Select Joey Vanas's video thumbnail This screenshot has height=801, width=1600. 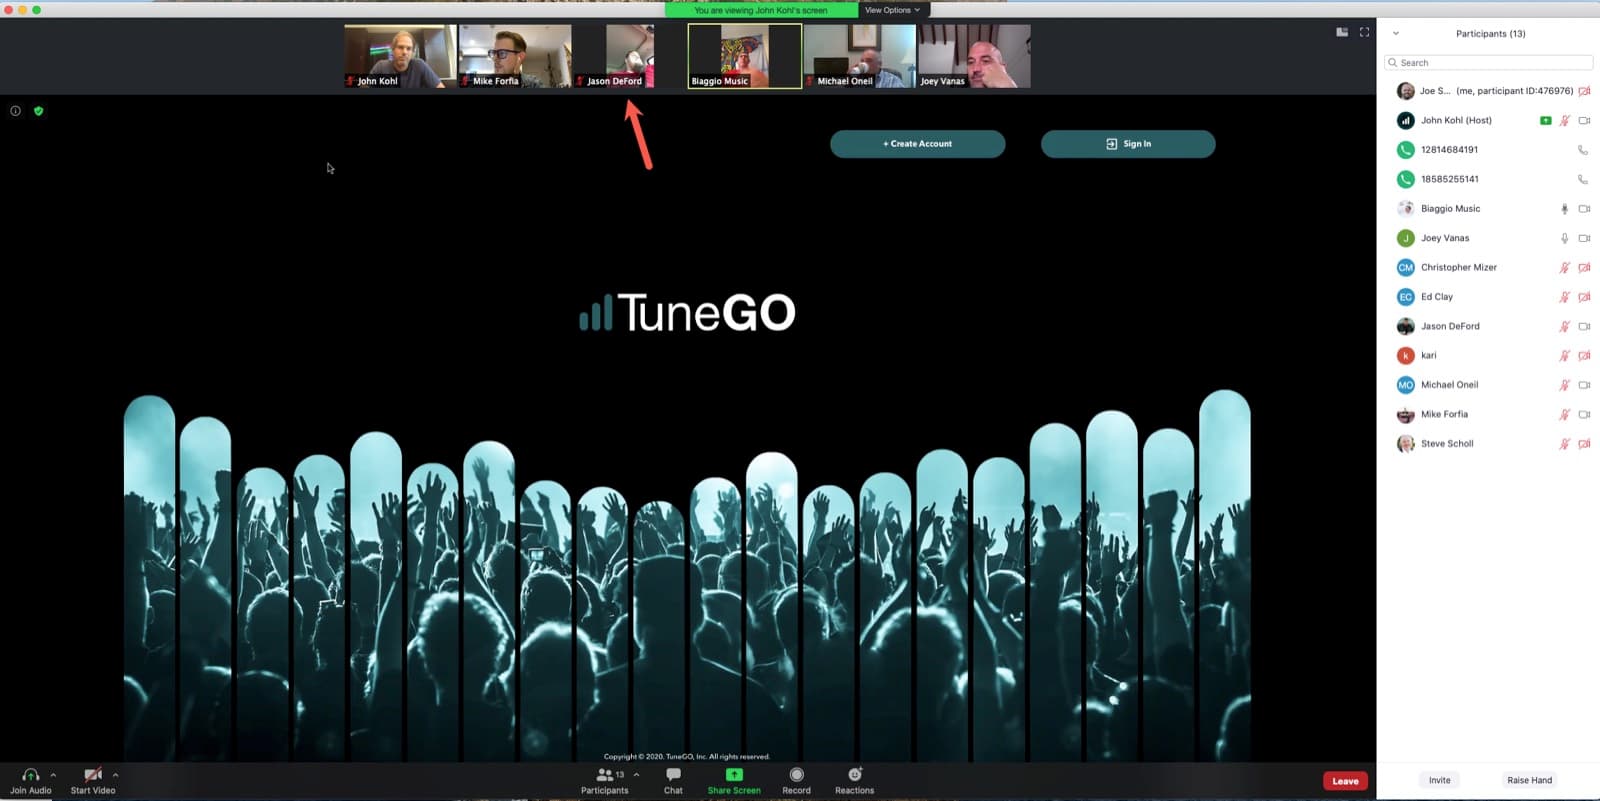[975, 56]
